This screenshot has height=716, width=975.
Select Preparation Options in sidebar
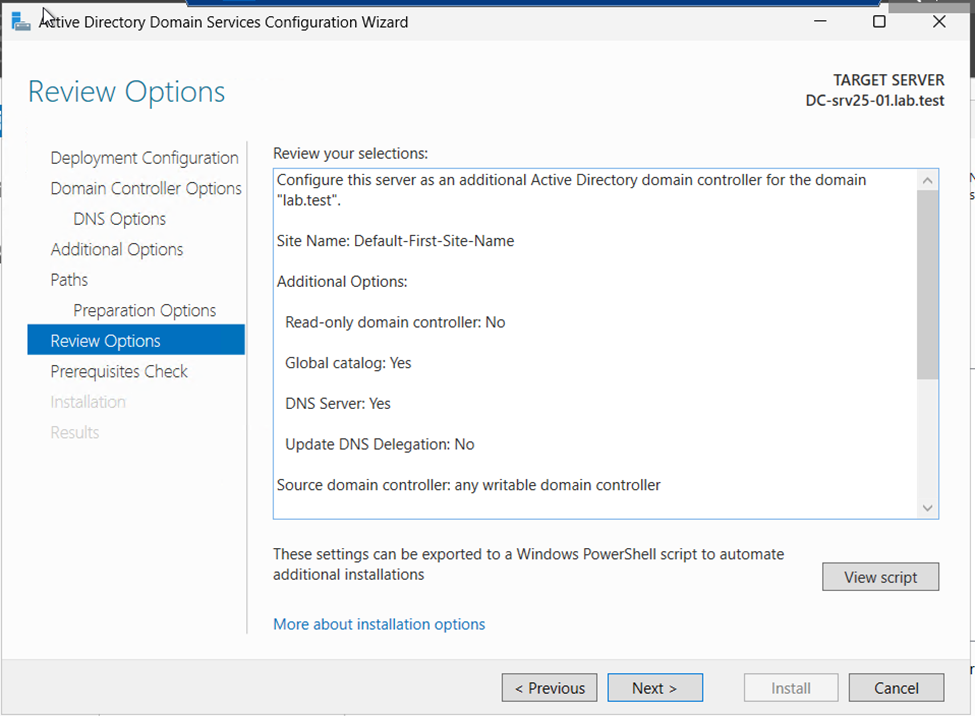point(144,310)
